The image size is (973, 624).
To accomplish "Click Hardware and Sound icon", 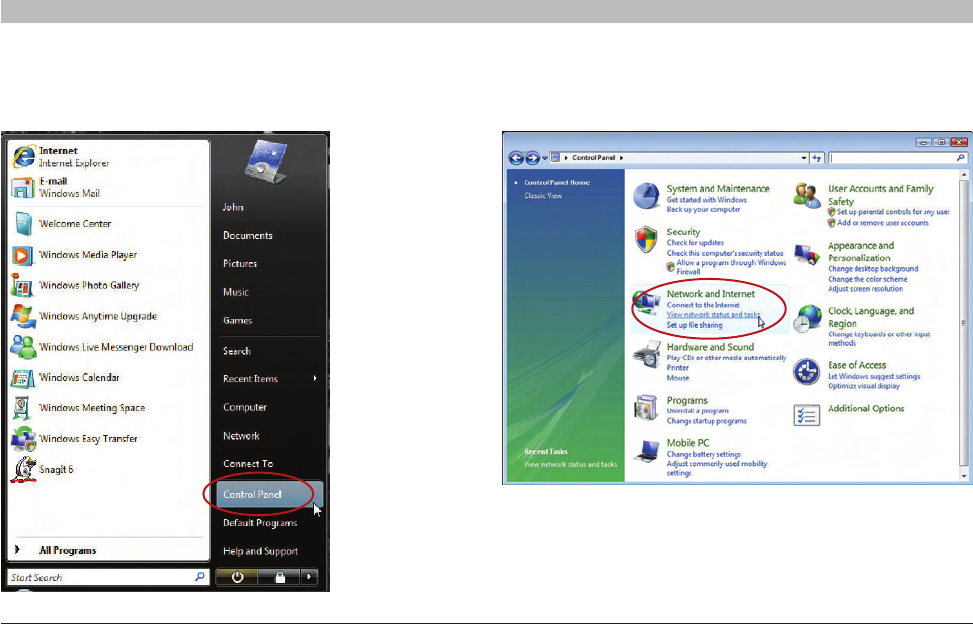I will coord(647,354).
